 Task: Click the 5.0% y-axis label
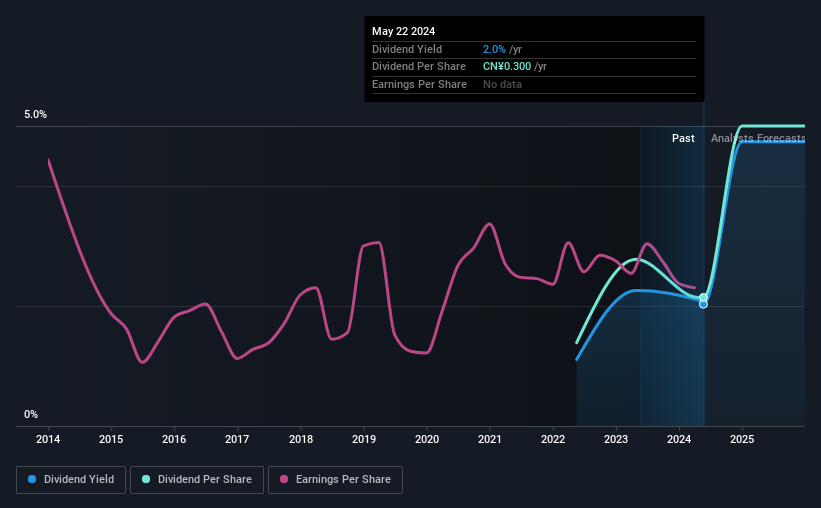36,114
